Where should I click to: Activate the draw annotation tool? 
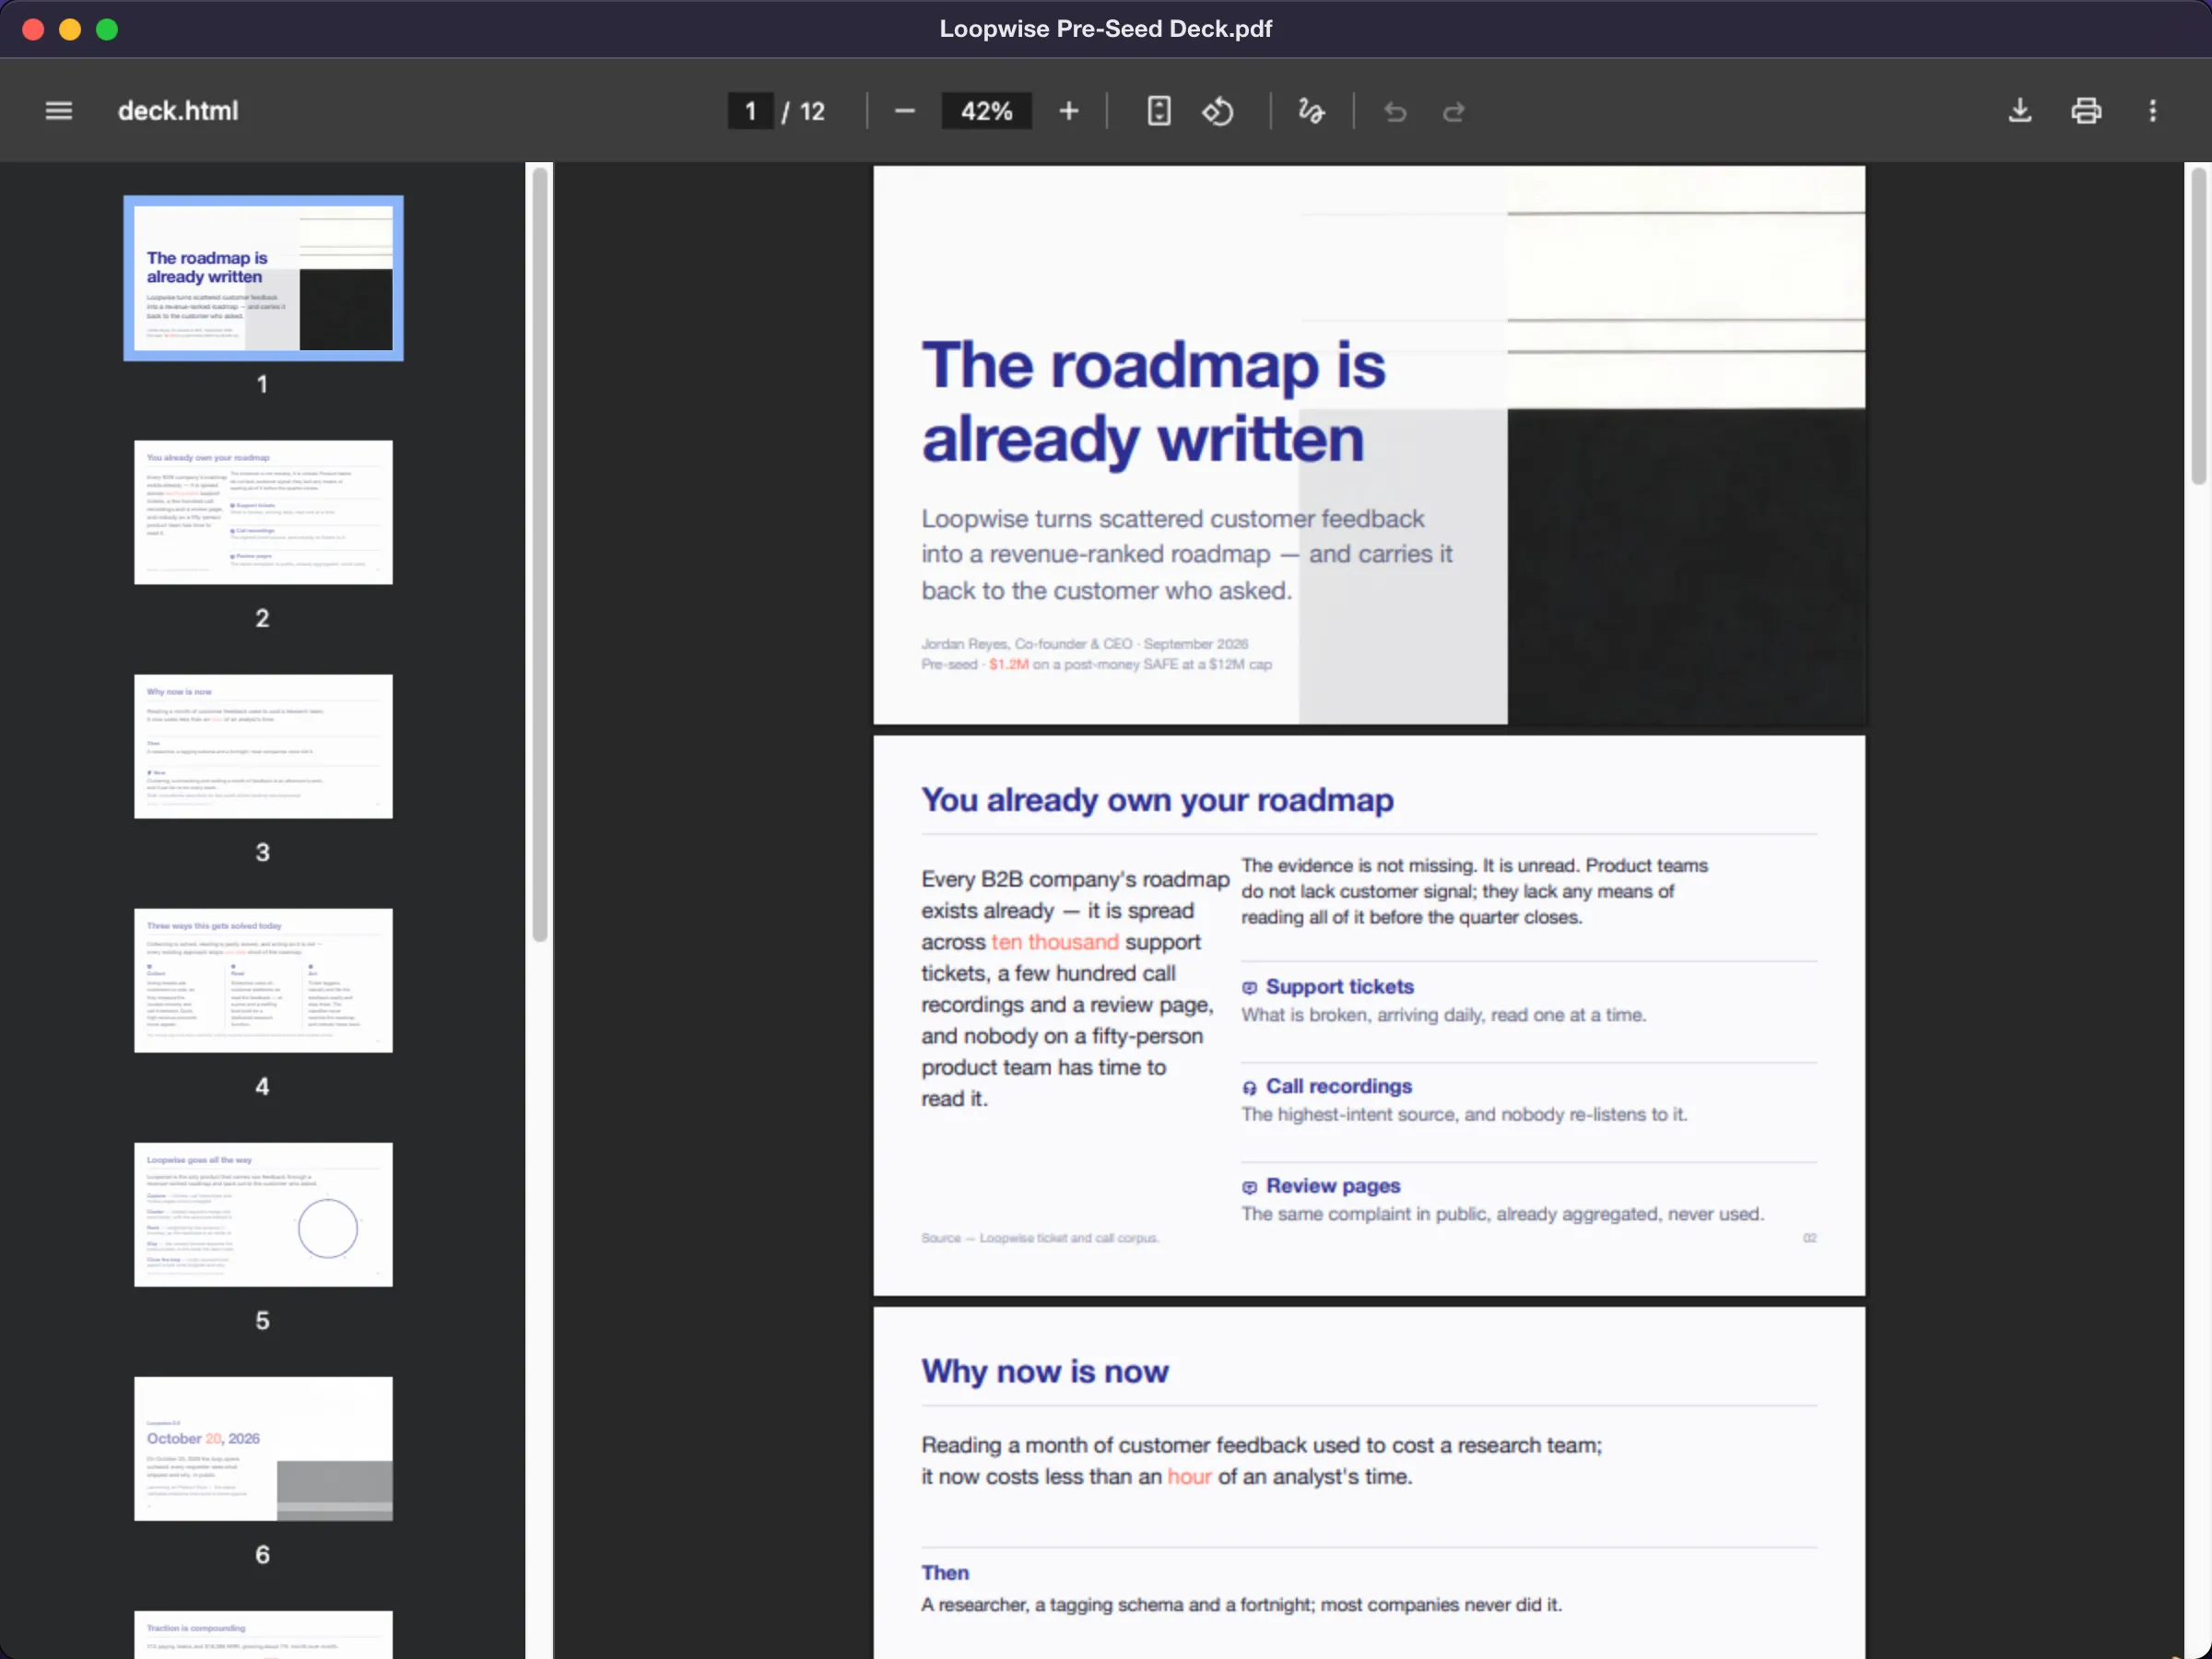coord(1311,111)
